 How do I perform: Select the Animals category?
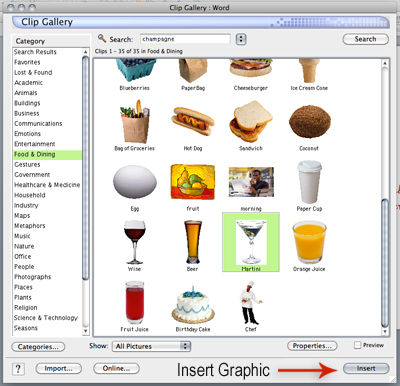[26, 93]
